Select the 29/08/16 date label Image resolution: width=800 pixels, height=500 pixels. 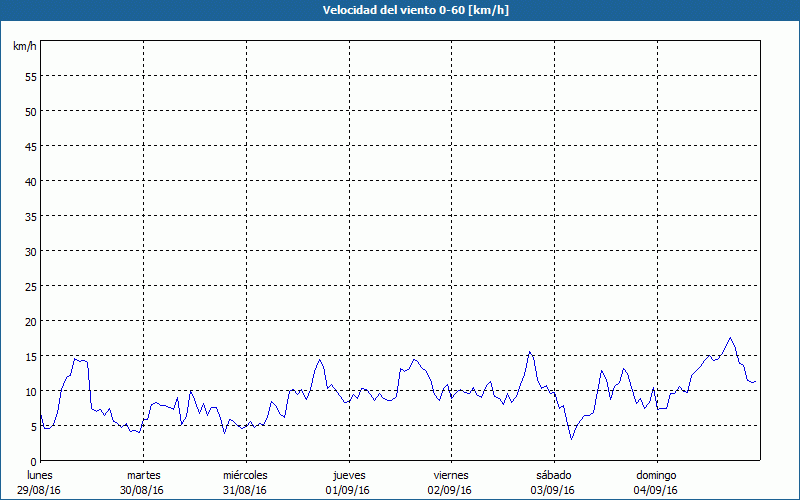point(41,490)
